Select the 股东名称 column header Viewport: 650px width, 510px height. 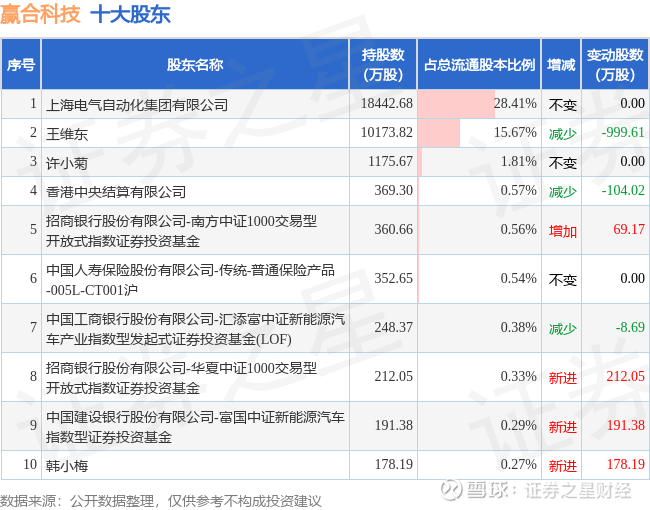(195, 64)
